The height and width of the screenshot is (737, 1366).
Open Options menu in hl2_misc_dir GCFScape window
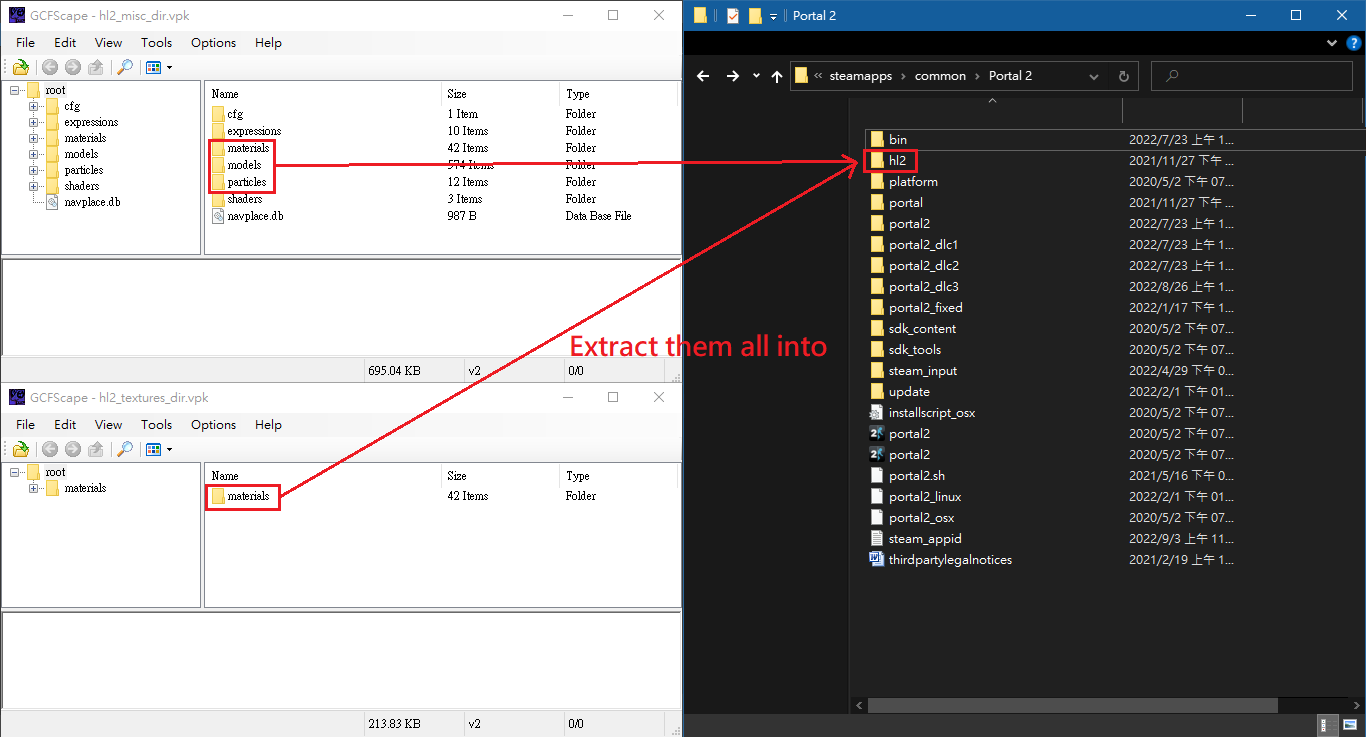213,43
